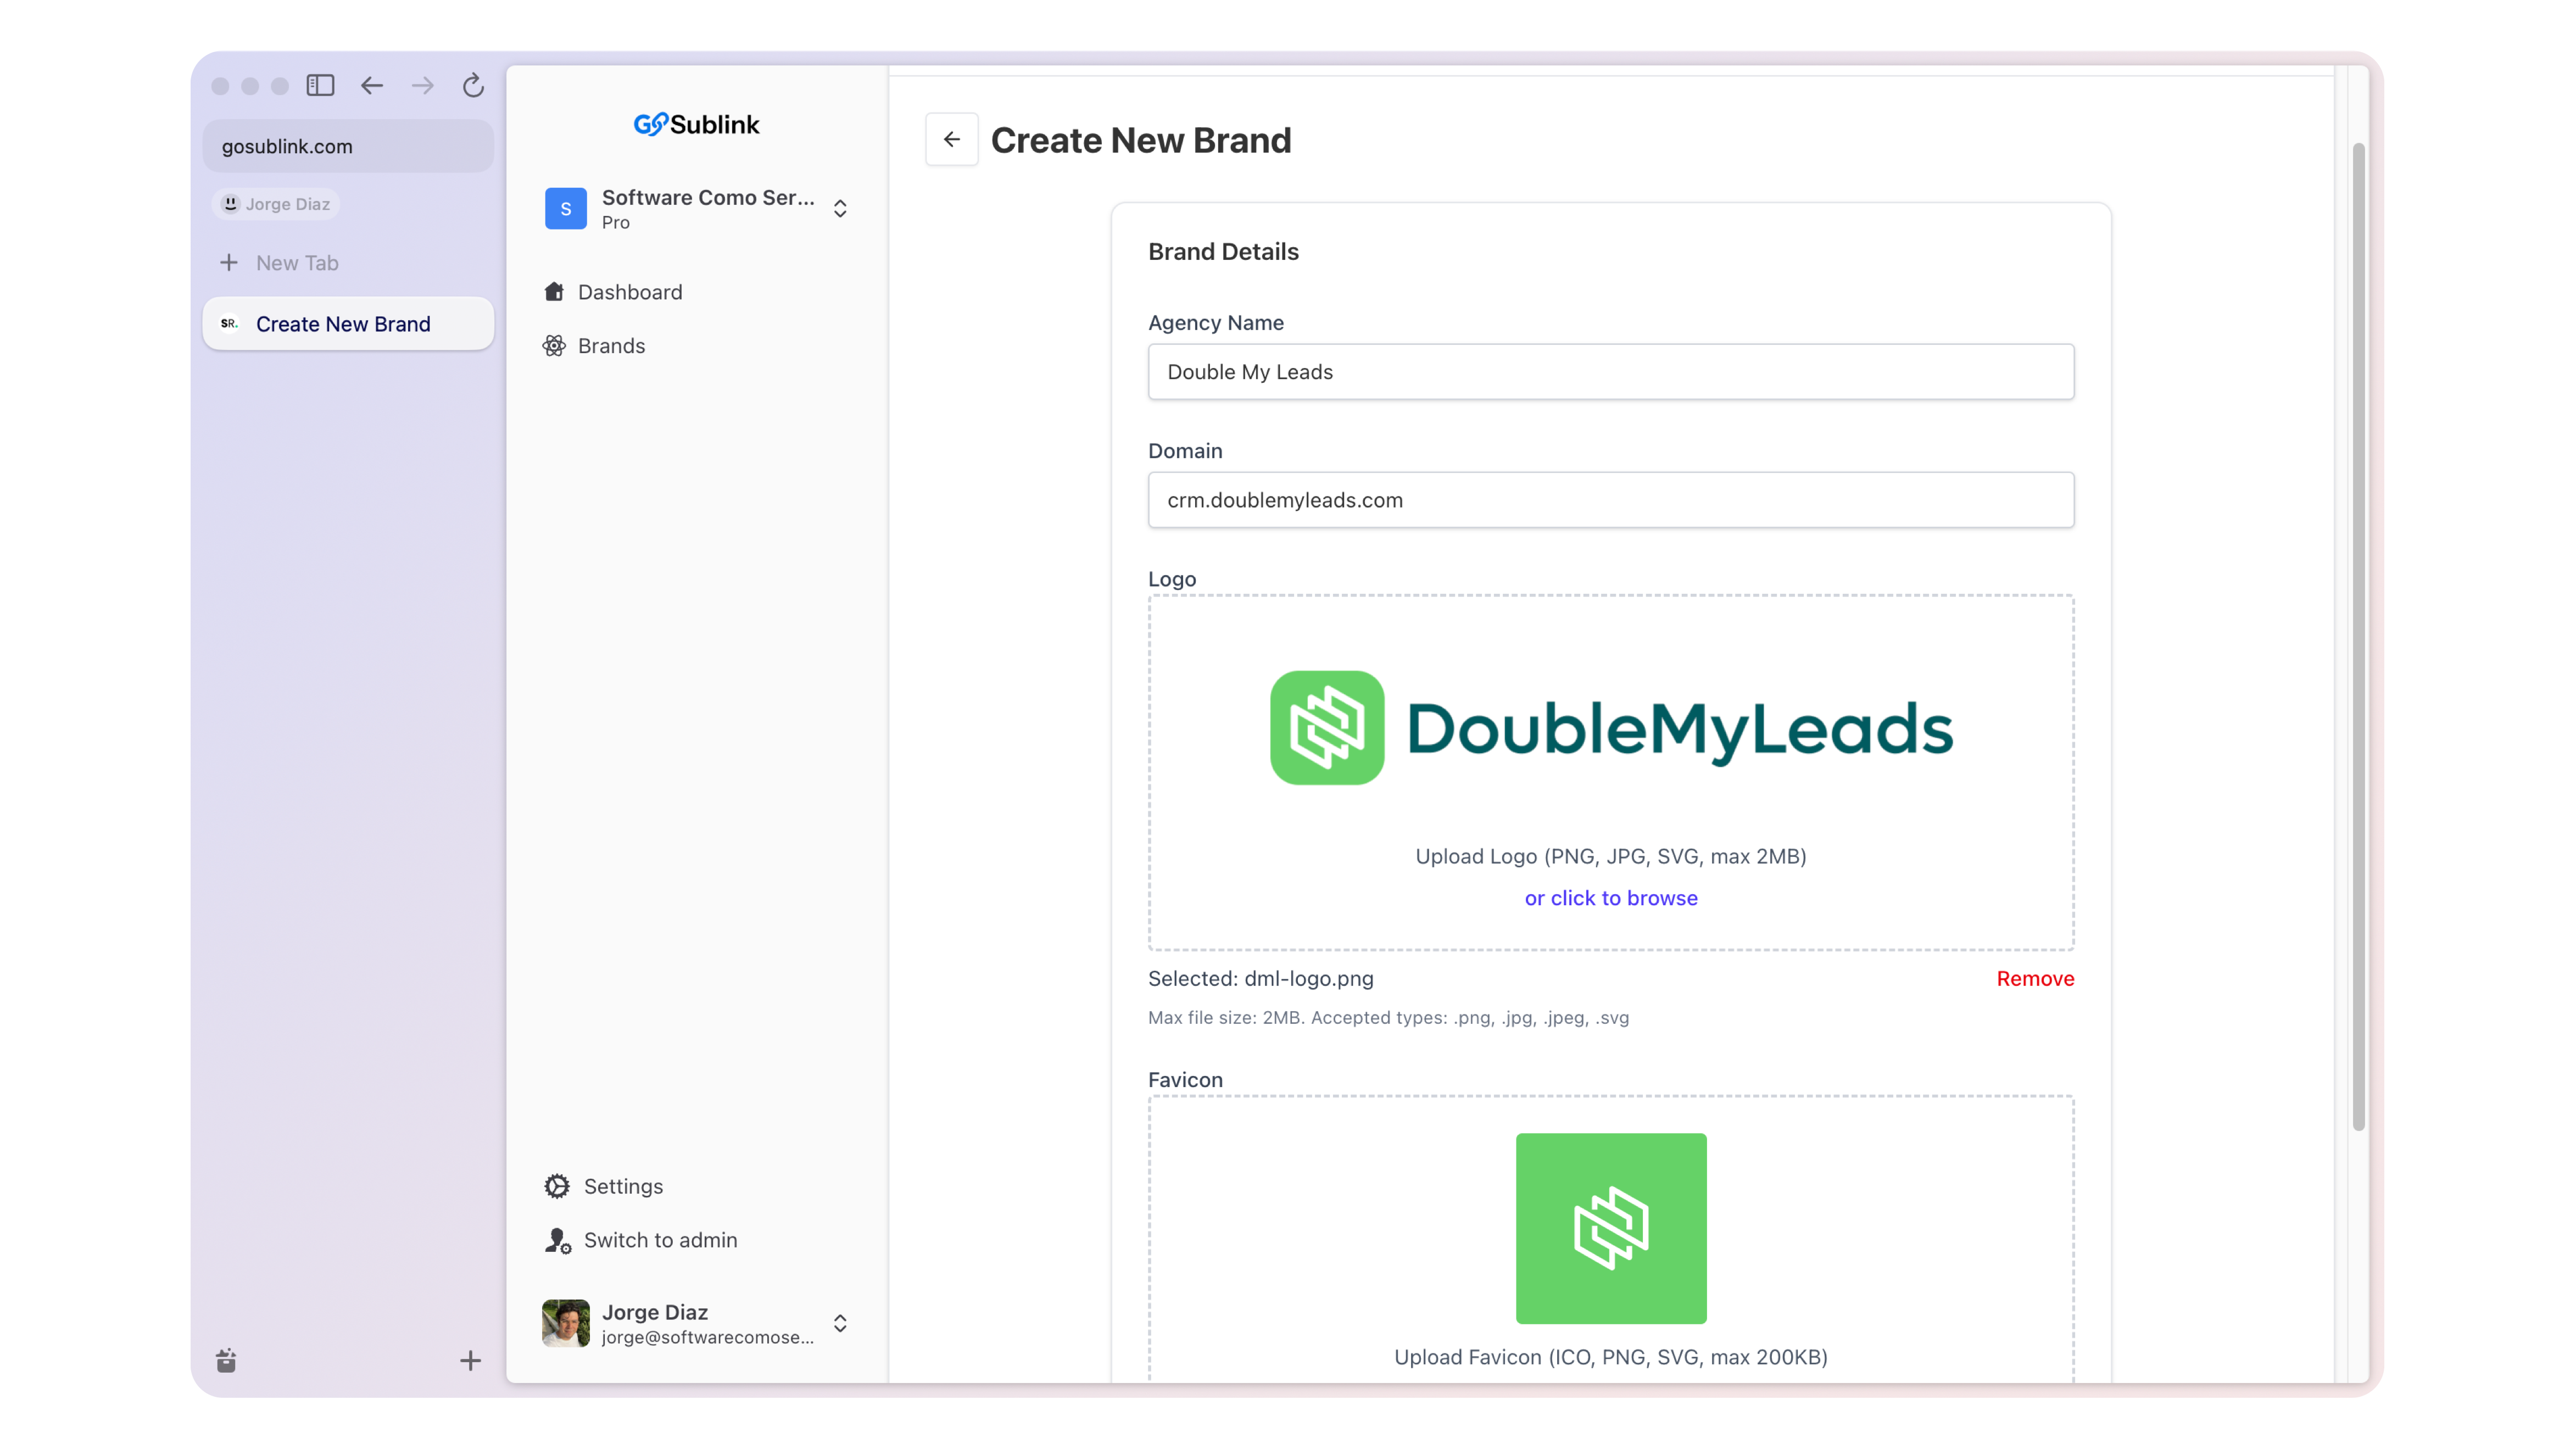Click the blue S workspace avatar
Image resolution: width=2576 pixels, height=1449 pixels.
[565, 208]
